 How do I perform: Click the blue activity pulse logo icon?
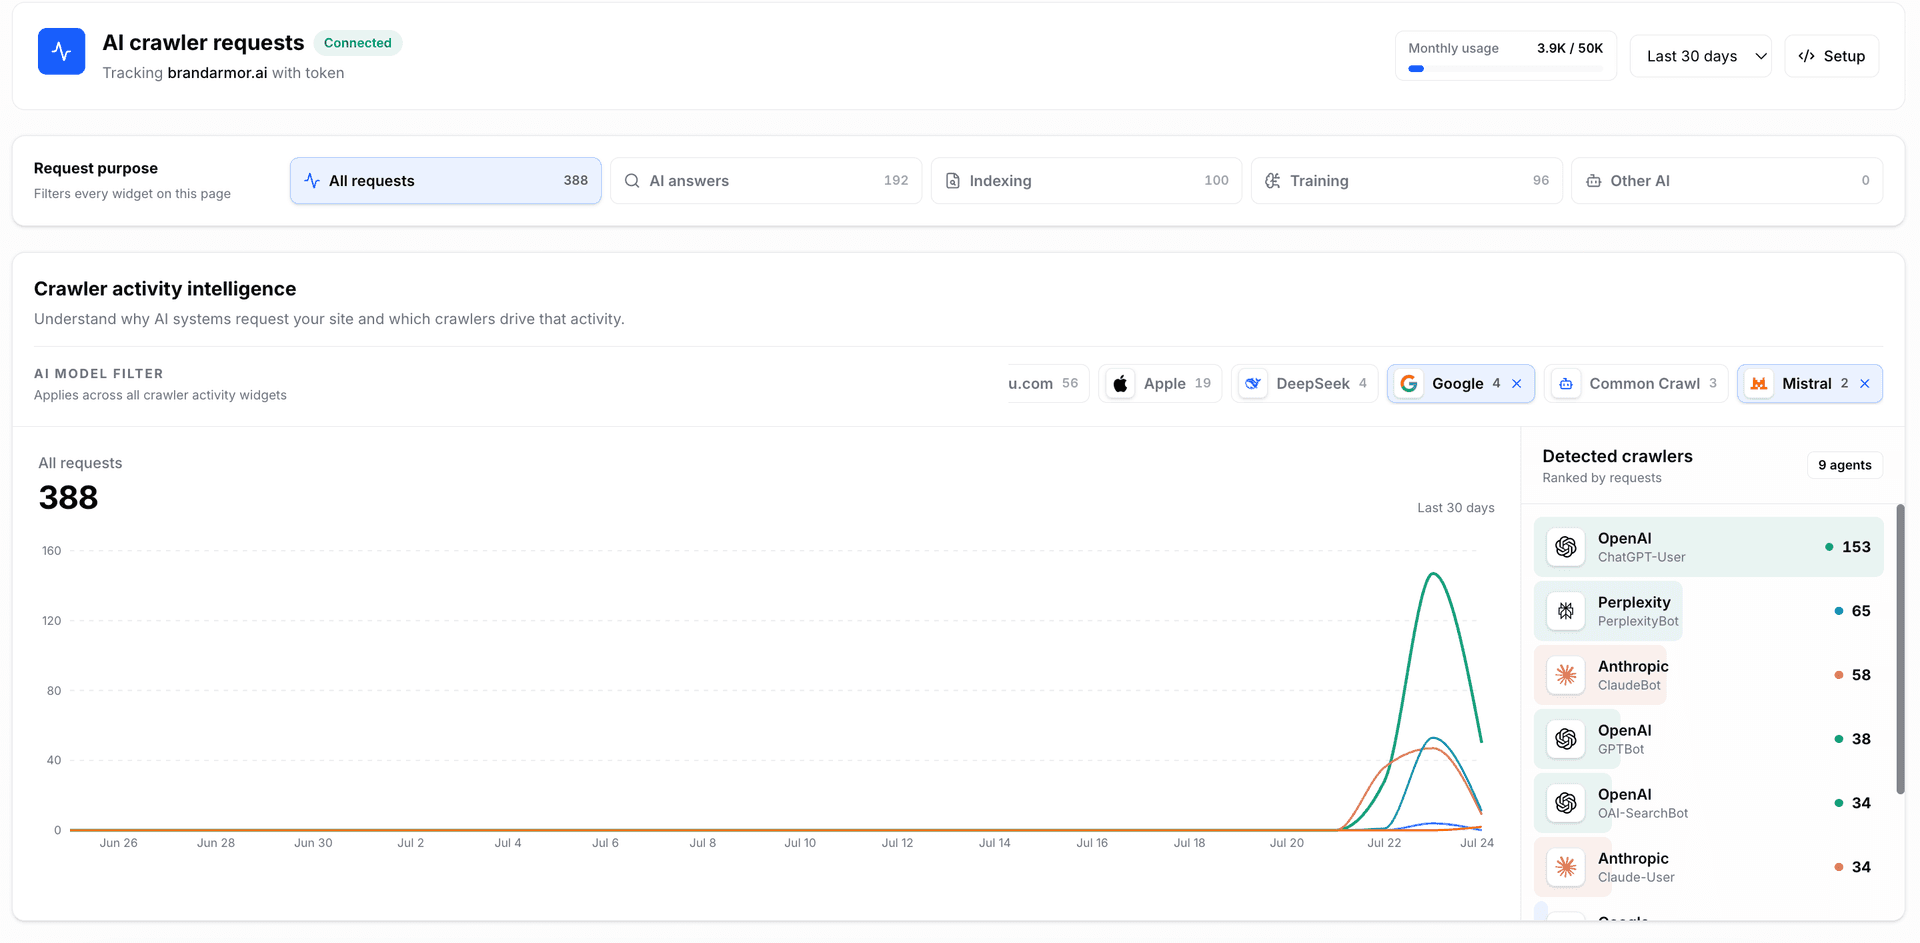(x=61, y=51)
